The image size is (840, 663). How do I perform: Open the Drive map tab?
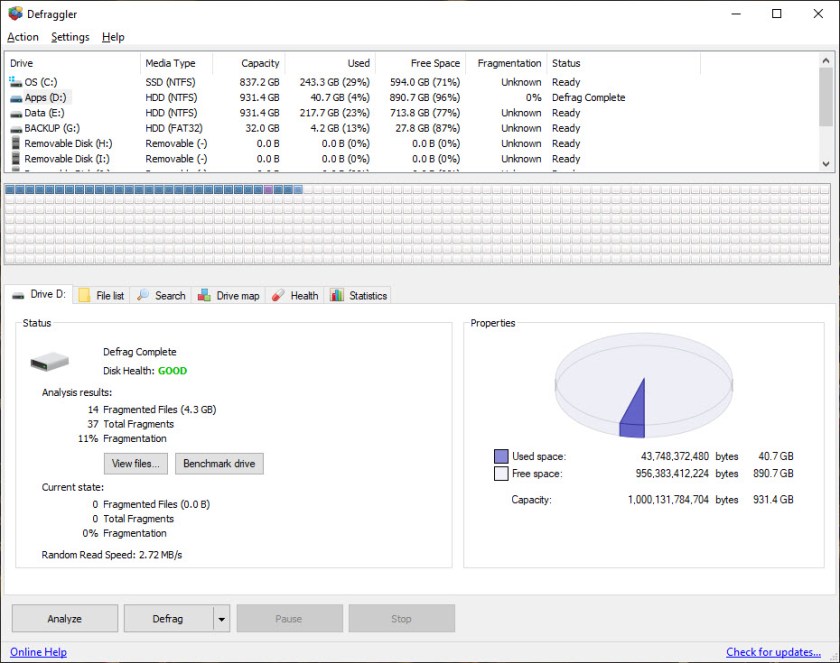[229, 295]
